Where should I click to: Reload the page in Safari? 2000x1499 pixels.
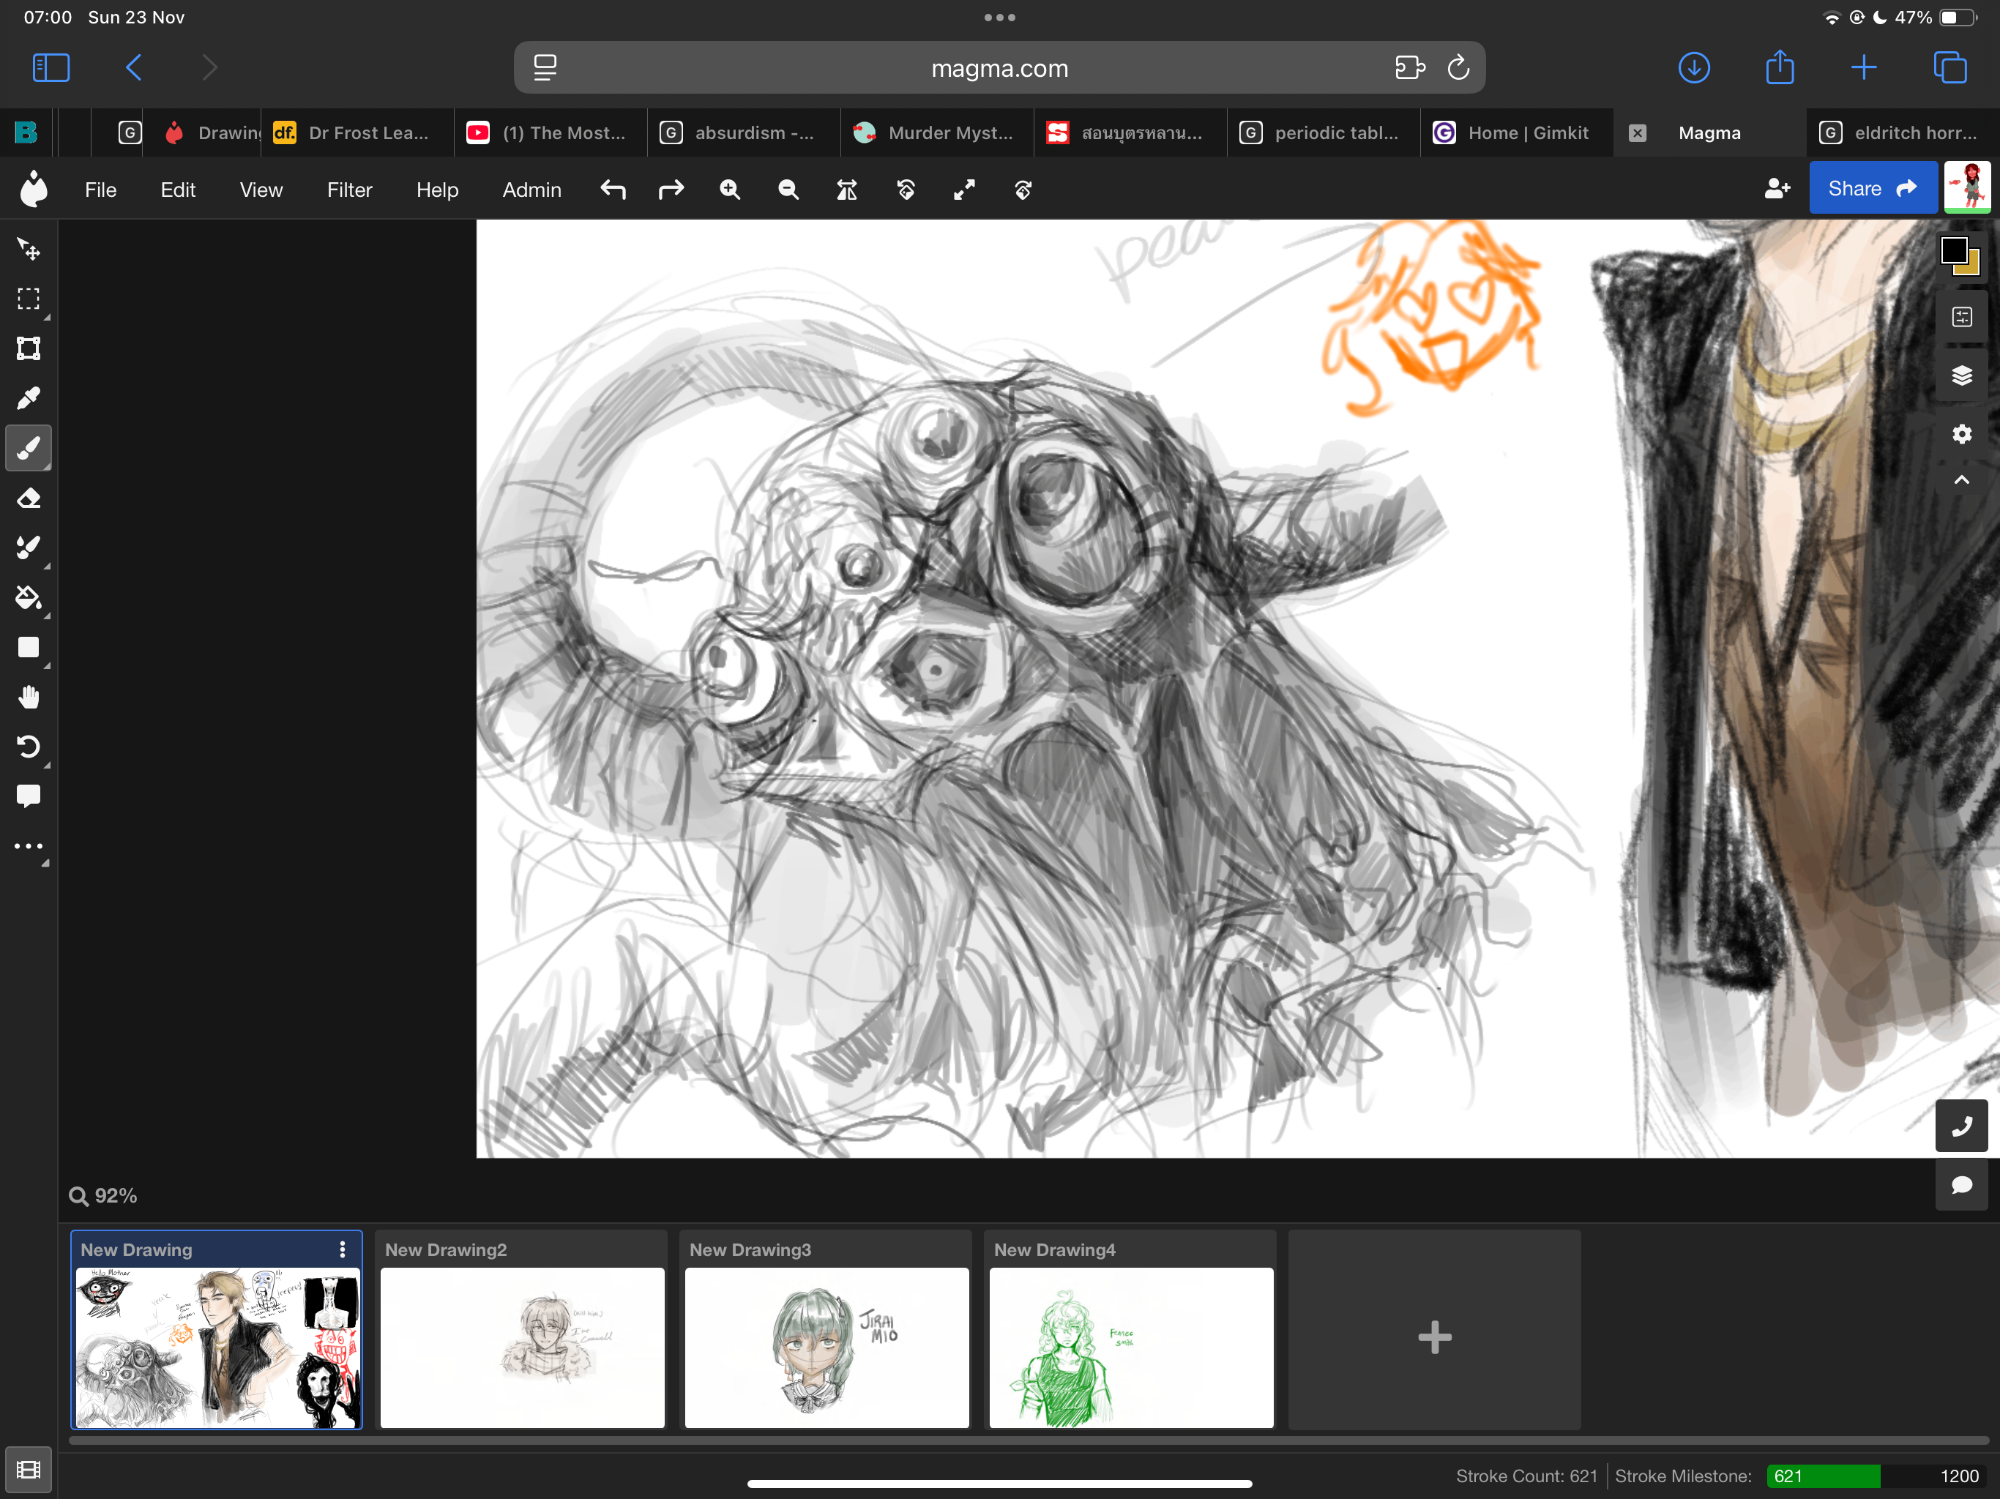(x=1458, y=68)
